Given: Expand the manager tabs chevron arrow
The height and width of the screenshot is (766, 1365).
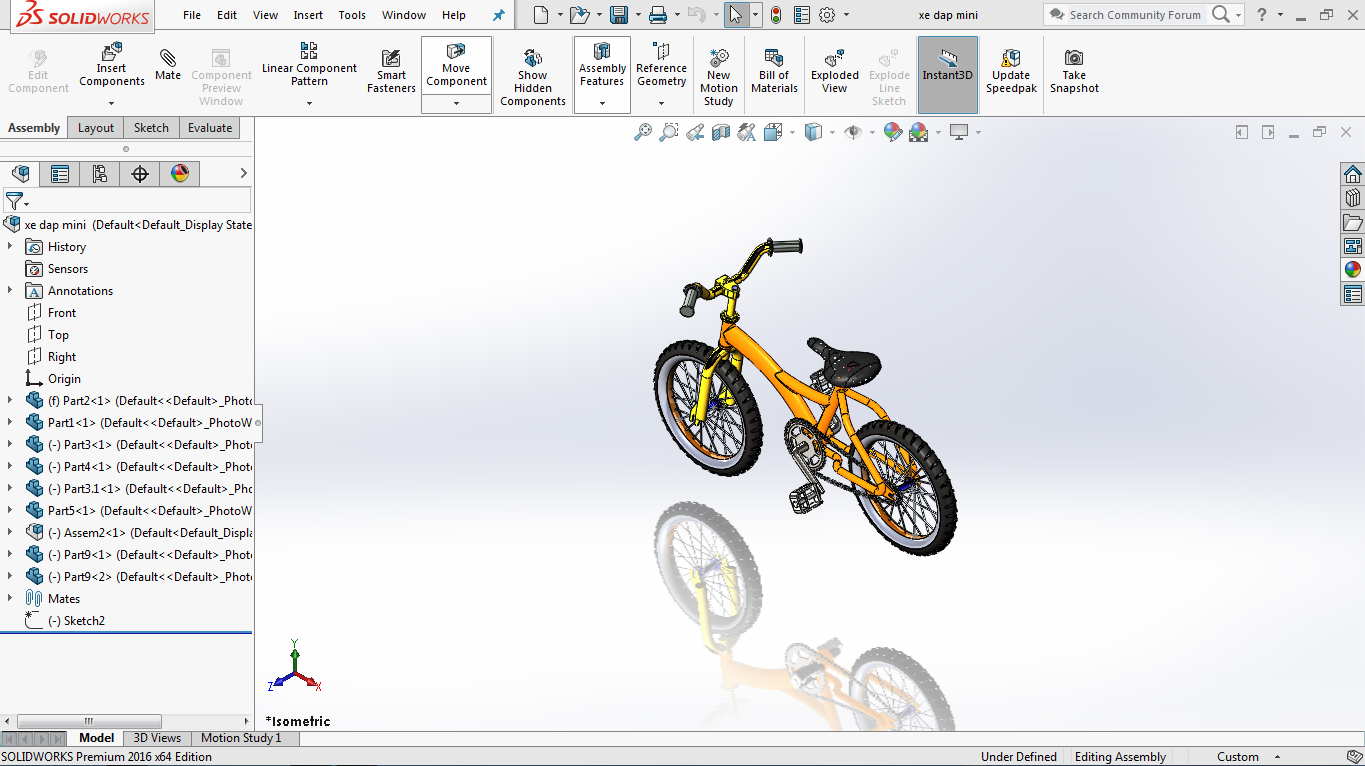Looking at the screenshot, I should coord(243,174).
